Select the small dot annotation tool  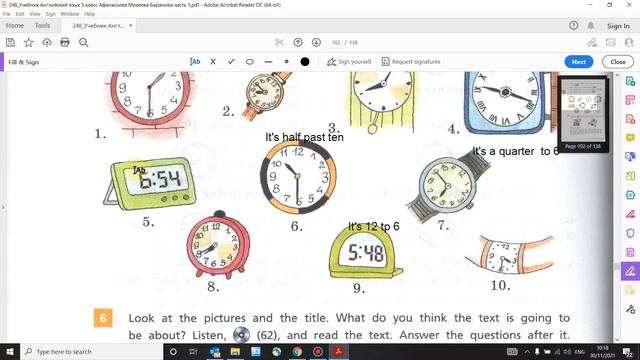(287, 62)
